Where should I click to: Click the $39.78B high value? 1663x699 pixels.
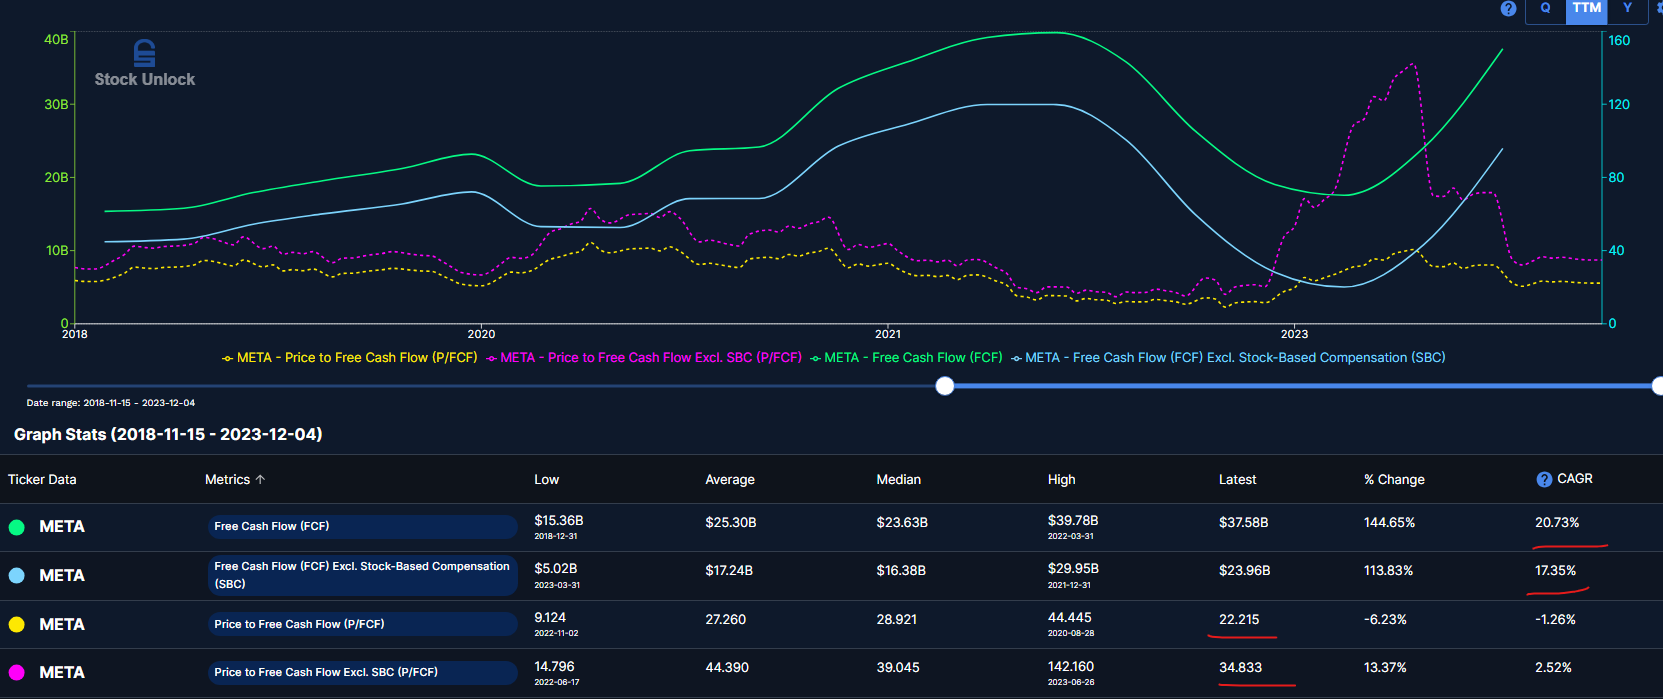point(1073,521)
